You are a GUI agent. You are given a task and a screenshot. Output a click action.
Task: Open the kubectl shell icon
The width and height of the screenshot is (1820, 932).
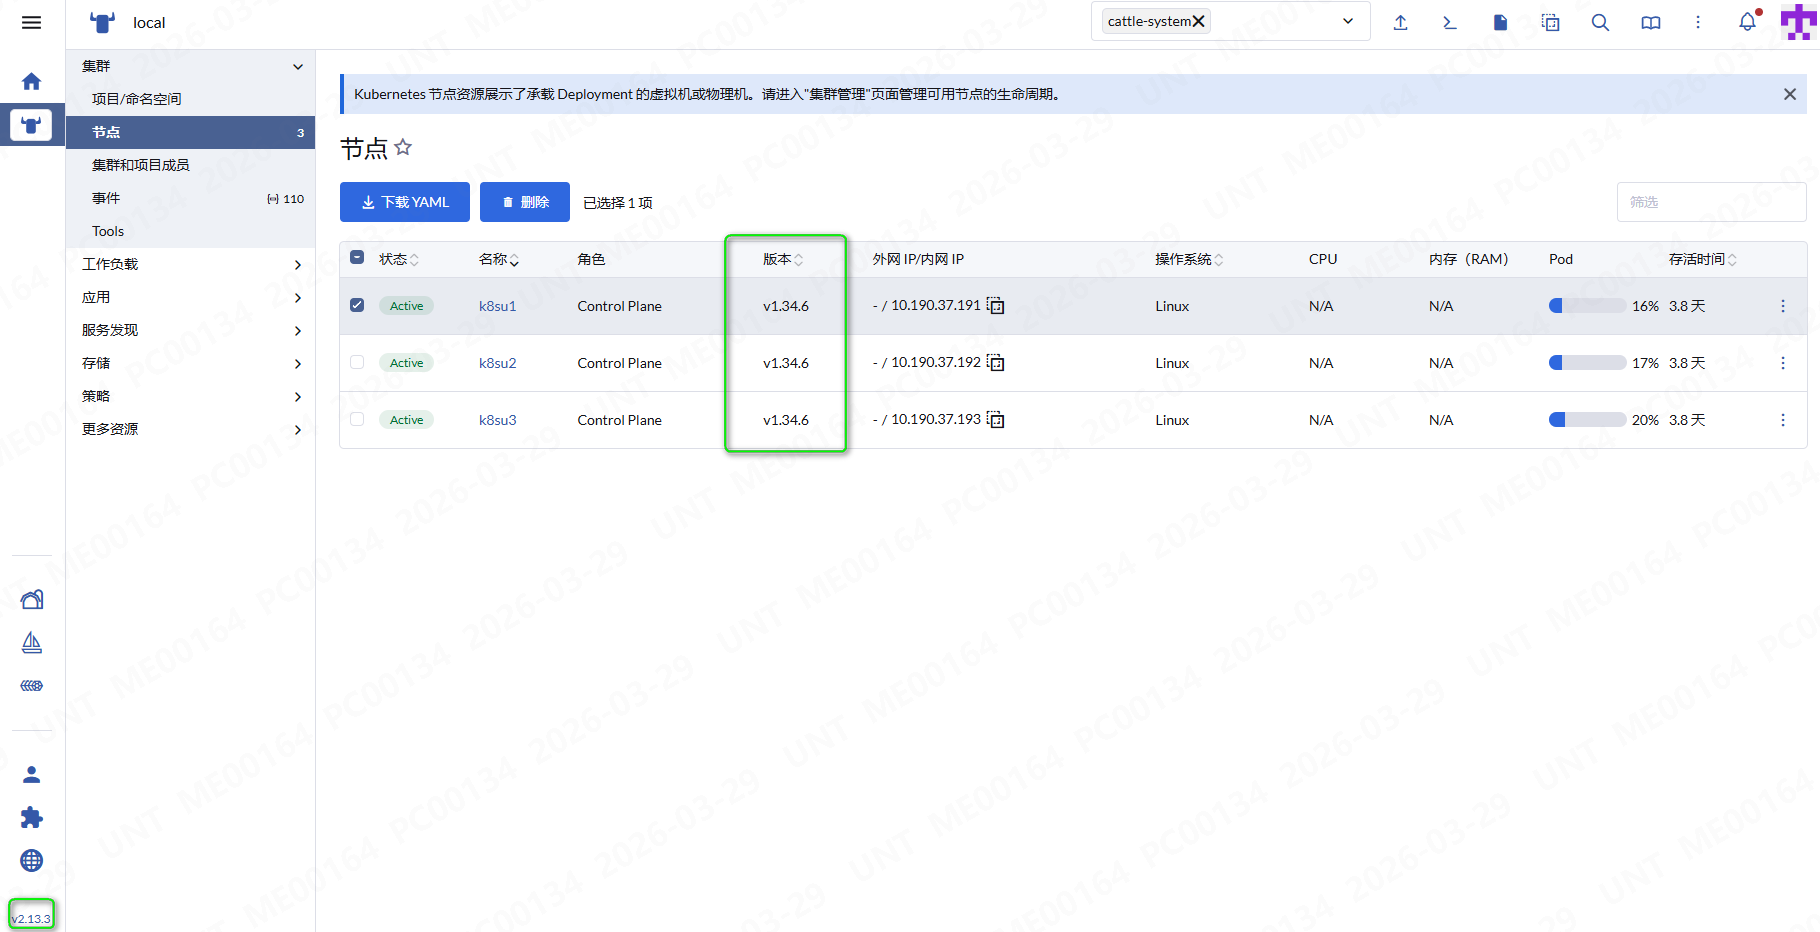pyautogui.click(x=1450, y=22)
